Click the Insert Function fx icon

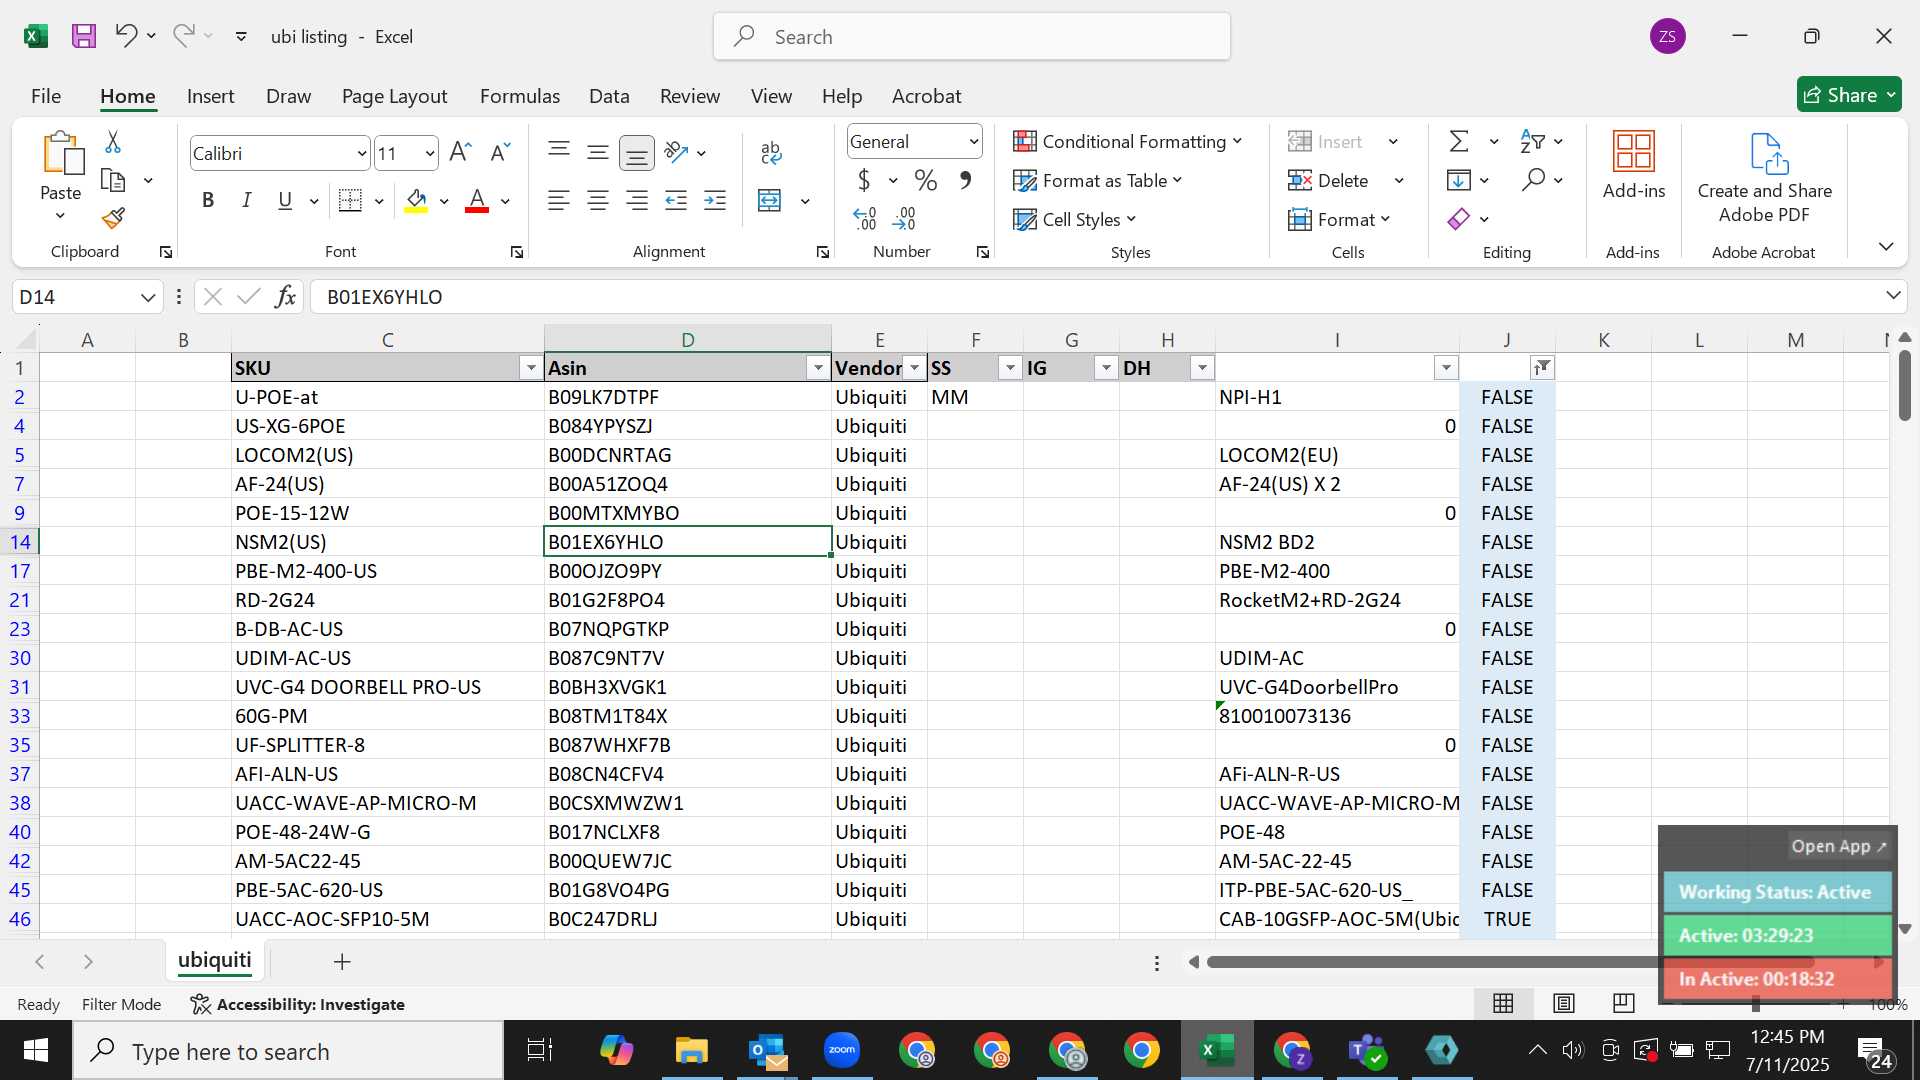click(285, 297)
